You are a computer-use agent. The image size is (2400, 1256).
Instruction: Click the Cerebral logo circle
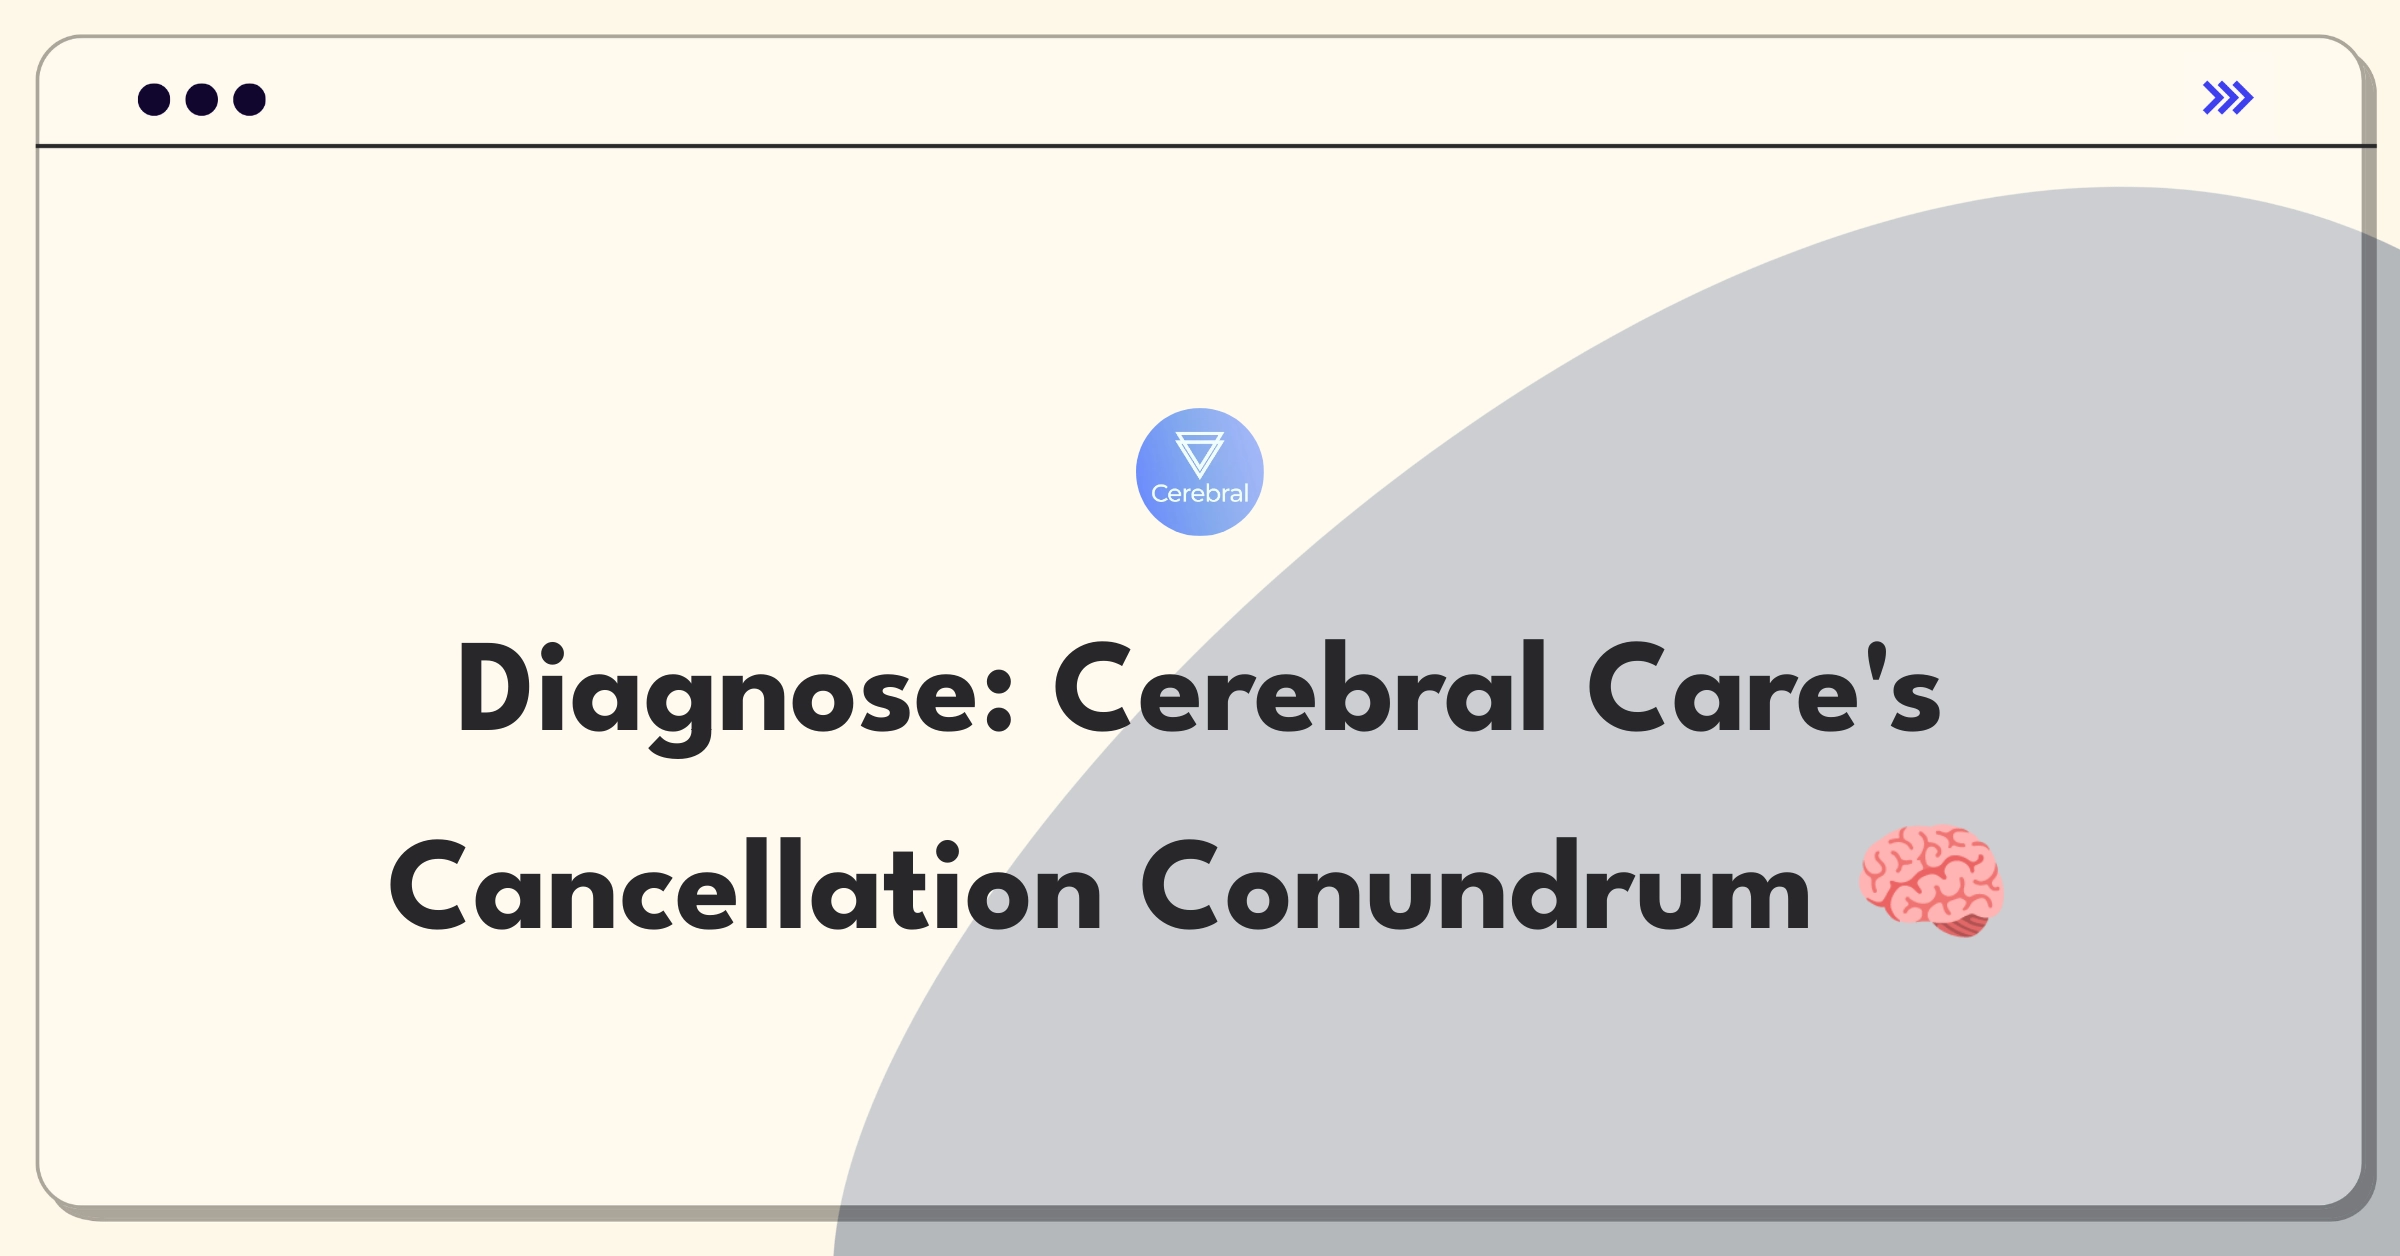click(x=1199, y=472)
